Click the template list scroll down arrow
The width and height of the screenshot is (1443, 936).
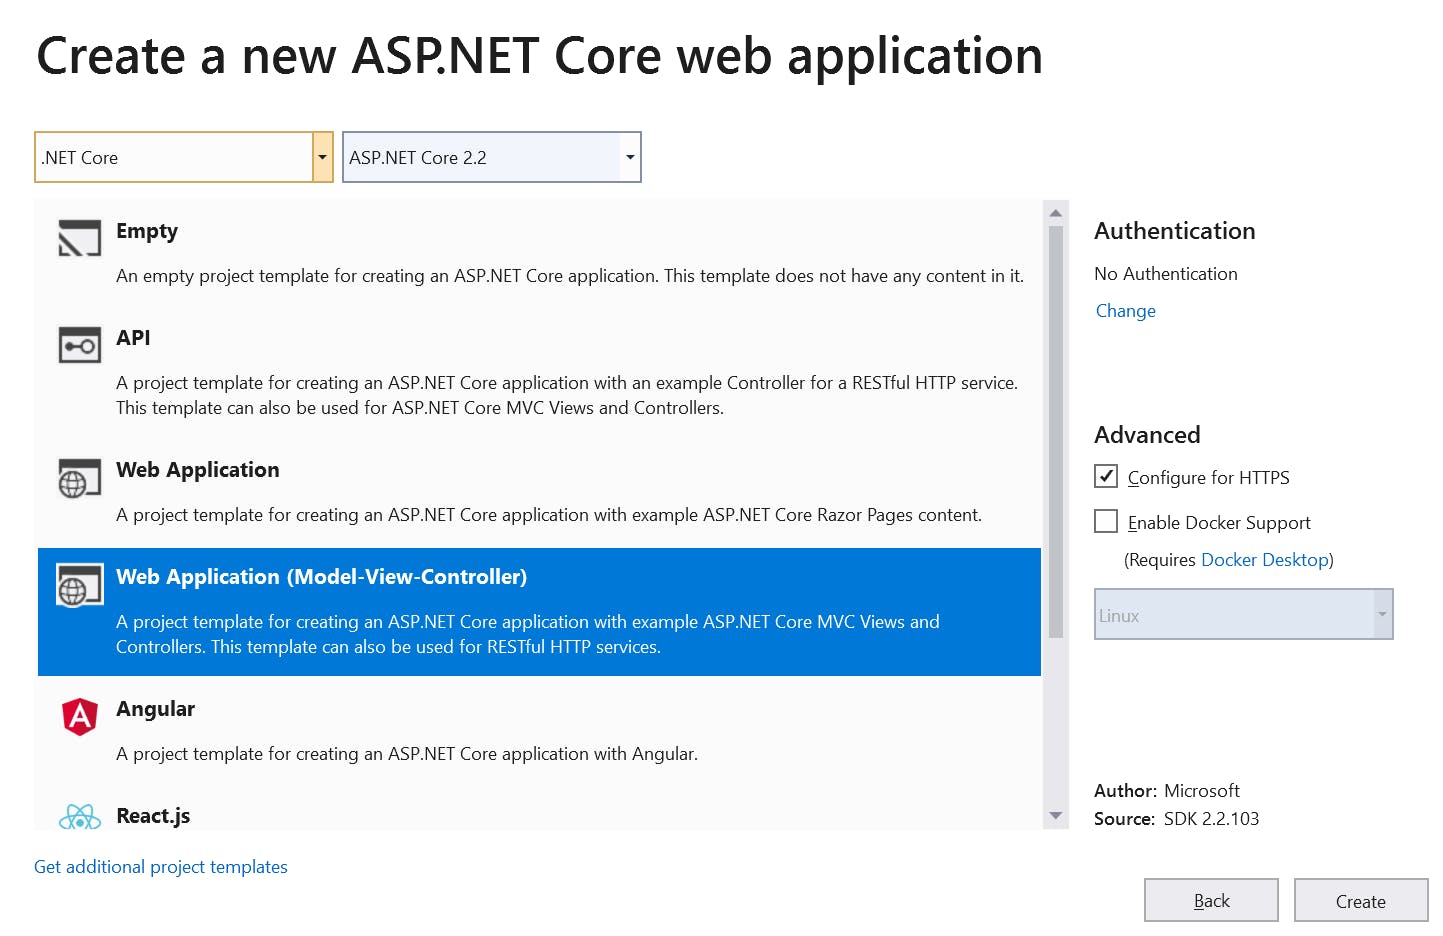pyautogui.click(x=1055, y=816)
